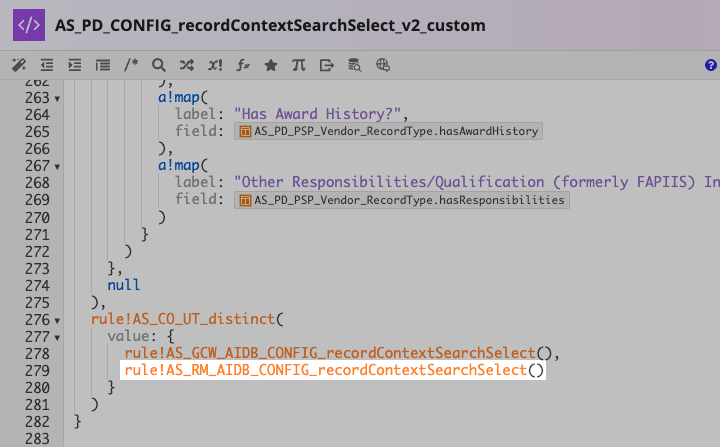Collapse code fold at line 277

point(57,338)
